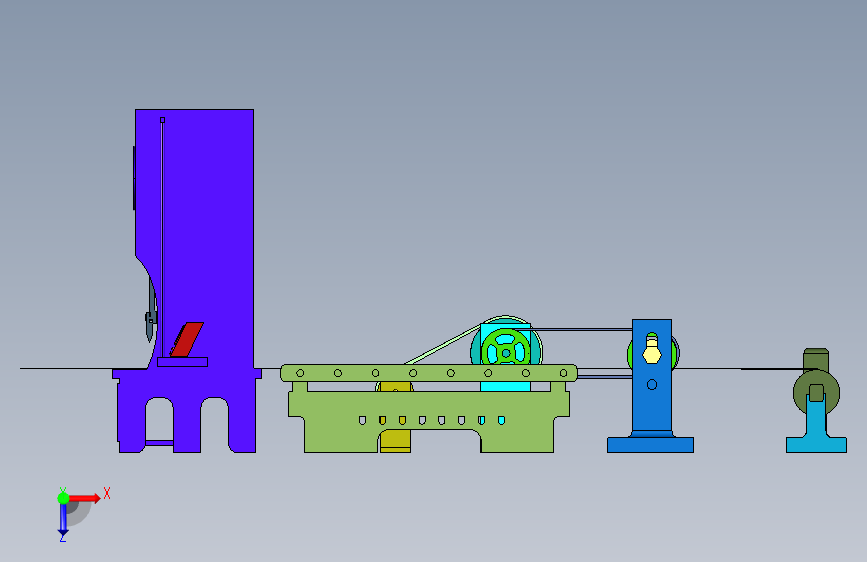Click the green Y axis dot of the triad
867x562 pixels.
click(x=63, y=498)
